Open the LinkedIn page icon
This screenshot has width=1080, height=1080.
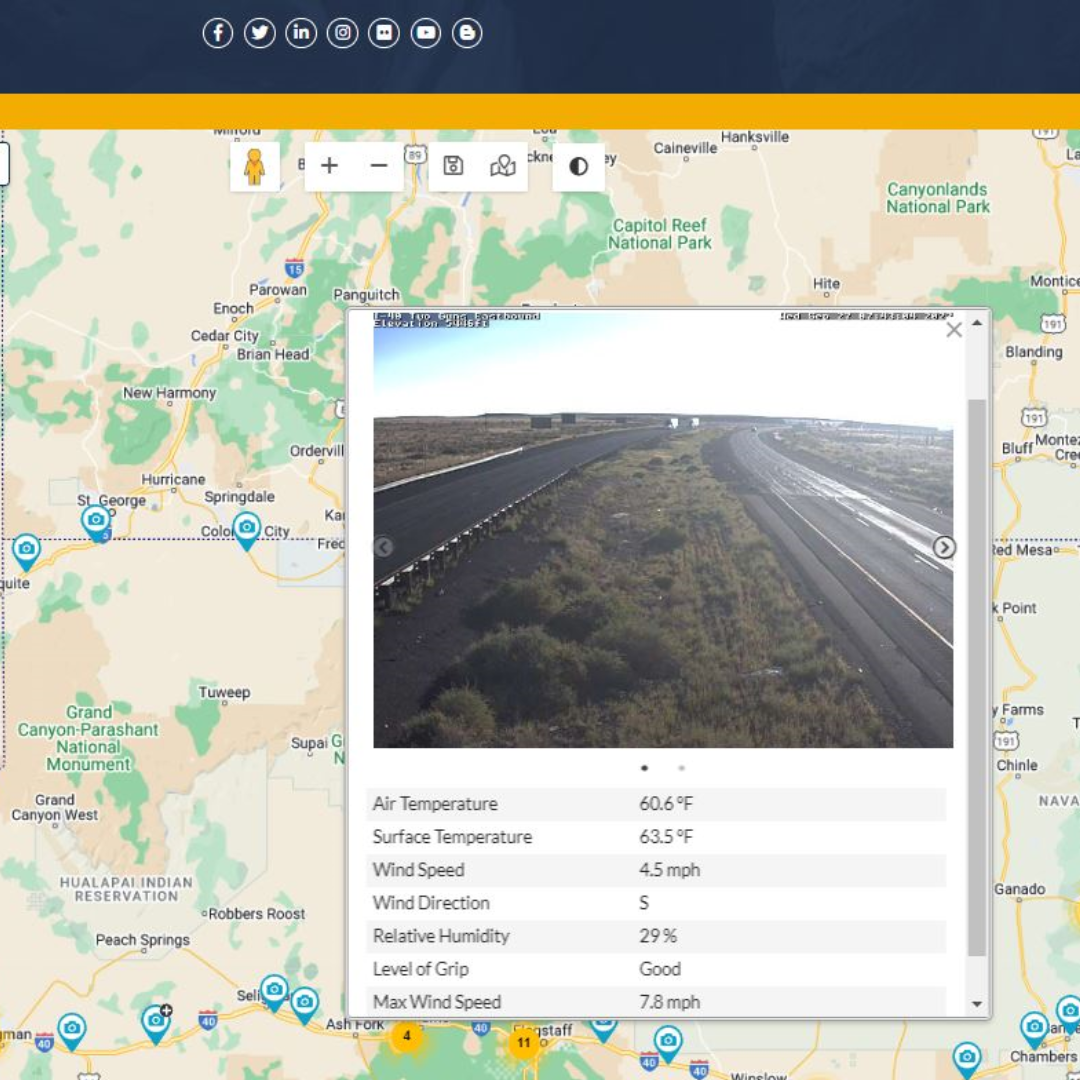[x=301, y=32]
